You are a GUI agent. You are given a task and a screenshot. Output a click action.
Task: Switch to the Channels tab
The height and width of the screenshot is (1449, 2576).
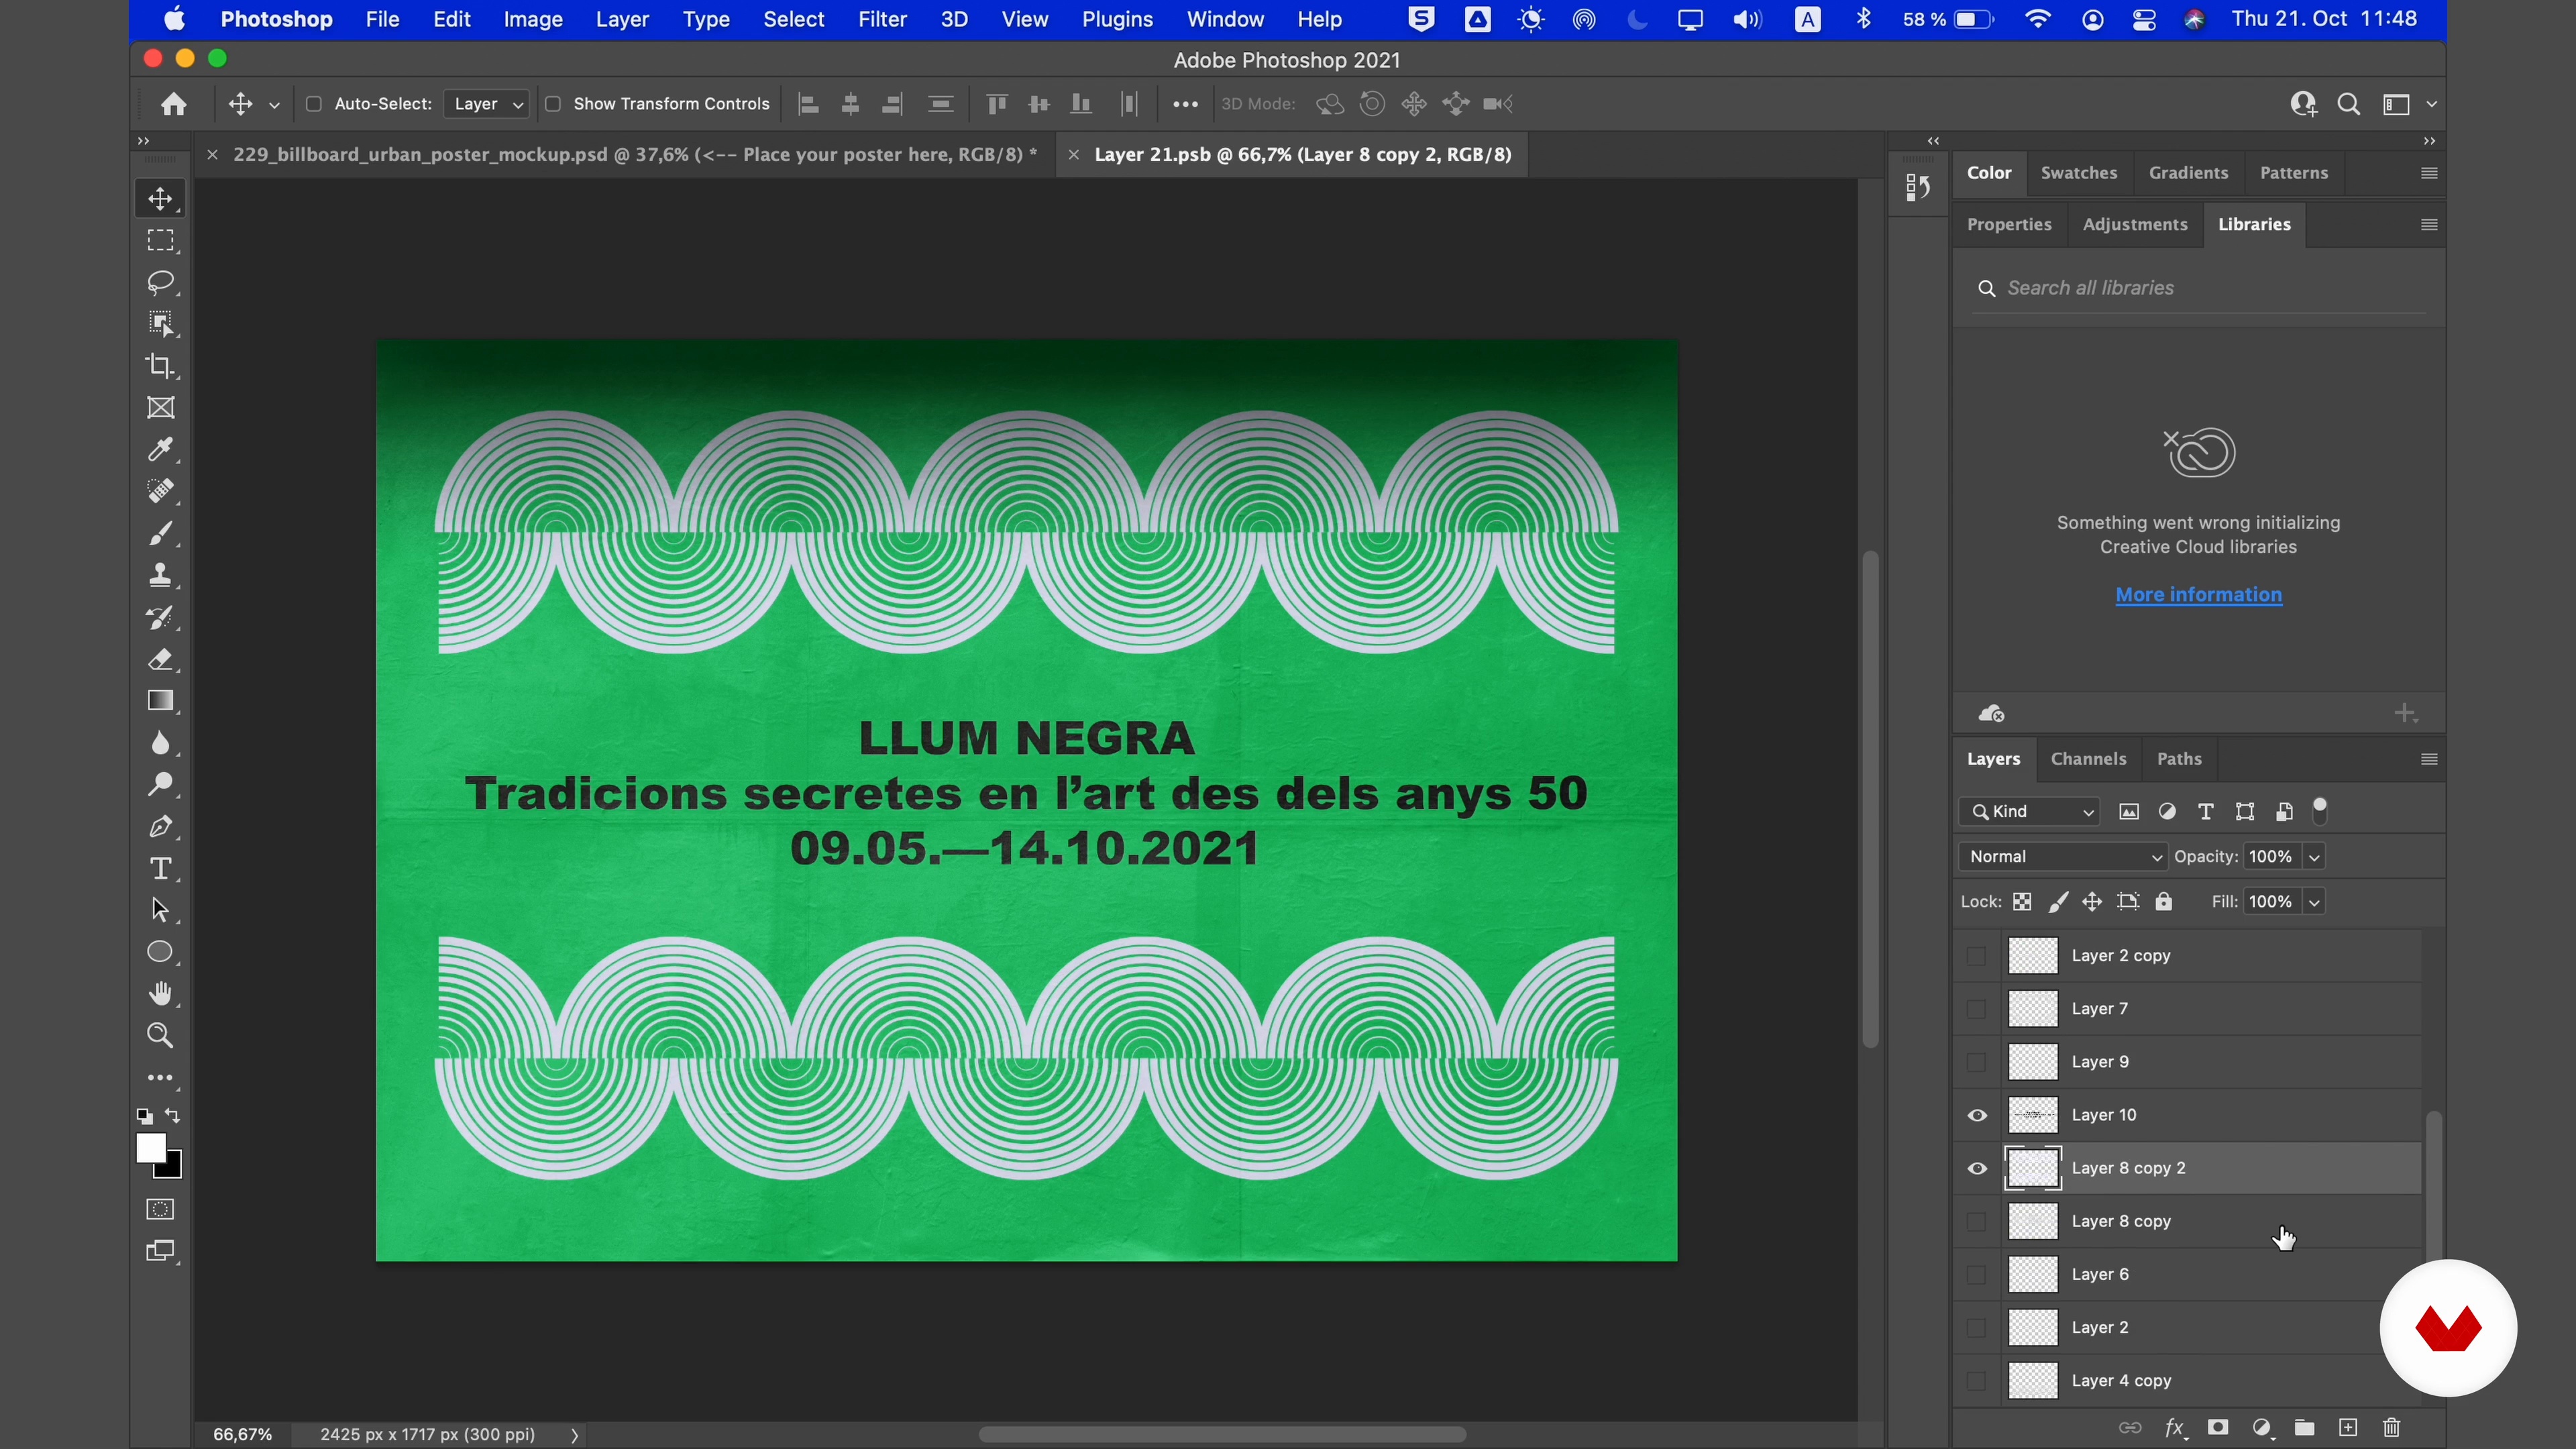2088,759
